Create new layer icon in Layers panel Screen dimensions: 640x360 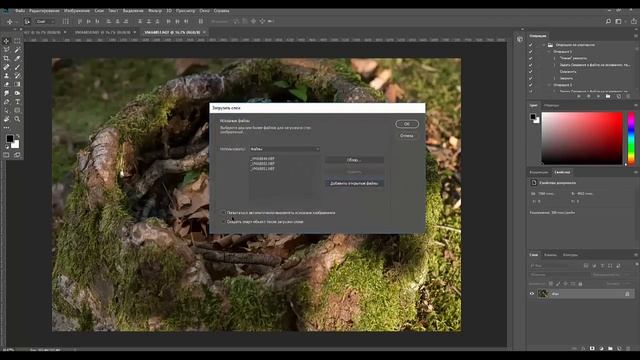coord(620,349)
